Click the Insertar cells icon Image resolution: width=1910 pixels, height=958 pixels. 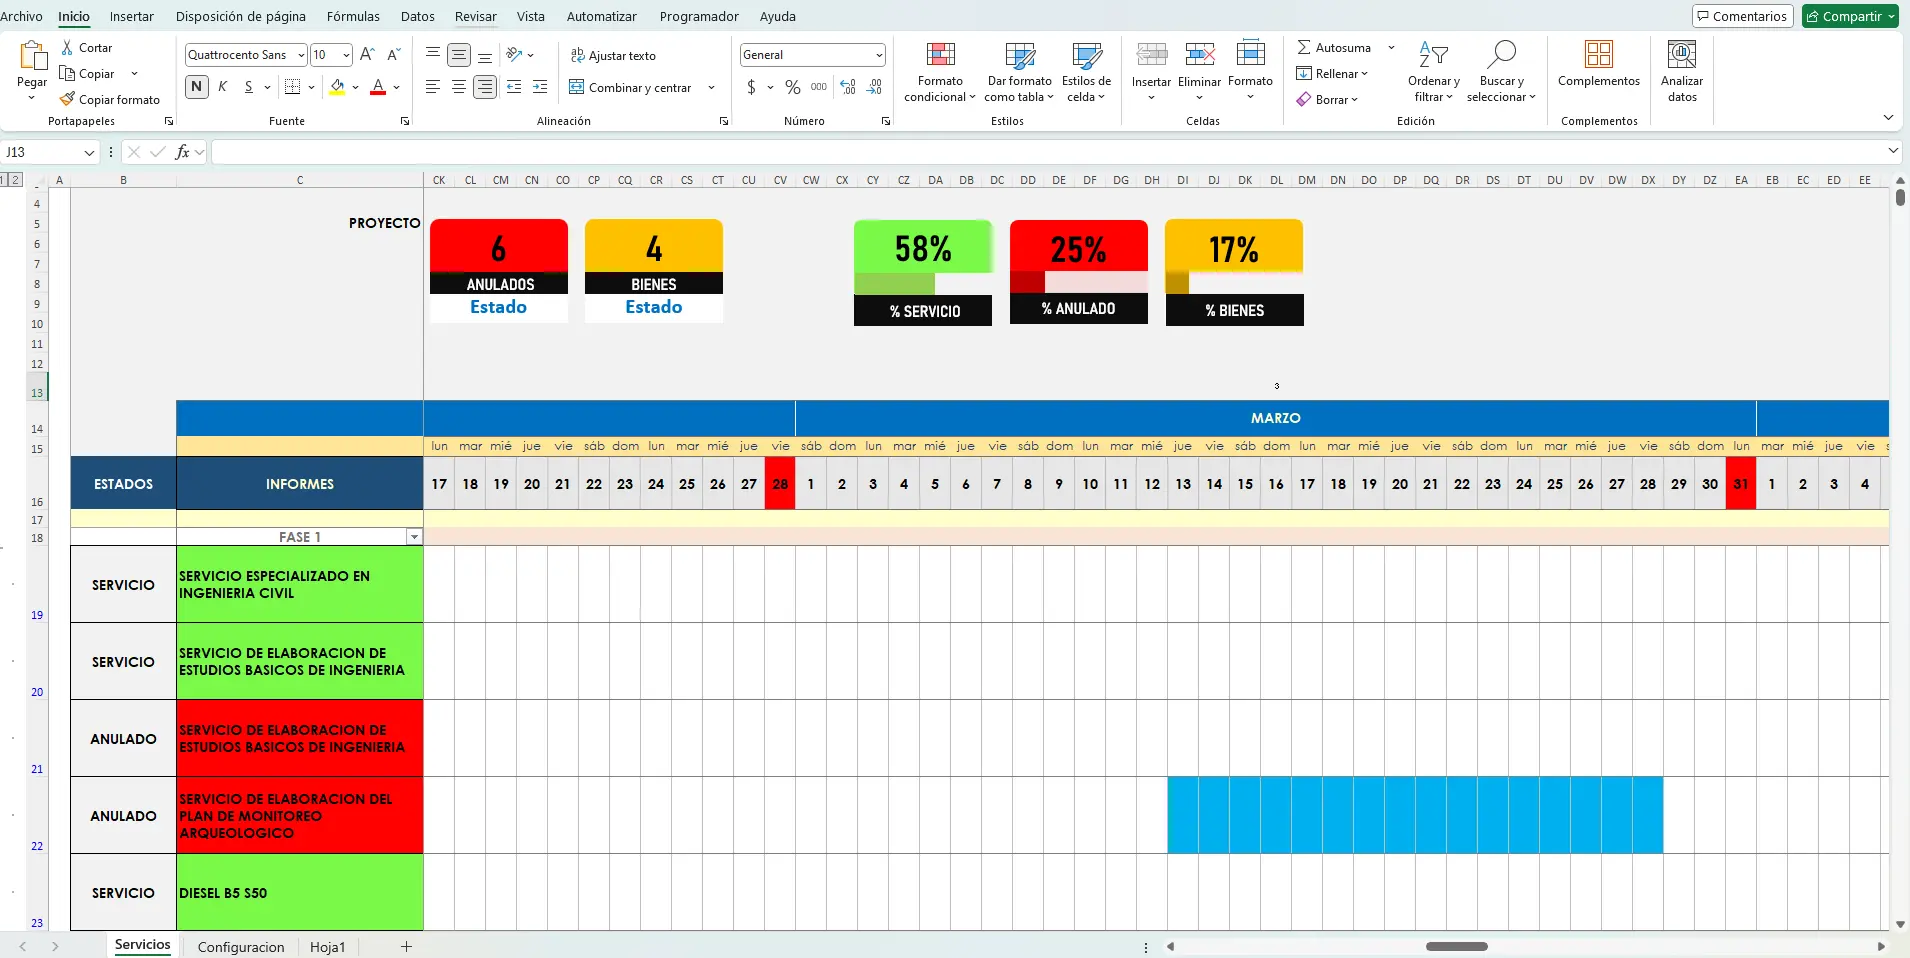(1151, 55)
